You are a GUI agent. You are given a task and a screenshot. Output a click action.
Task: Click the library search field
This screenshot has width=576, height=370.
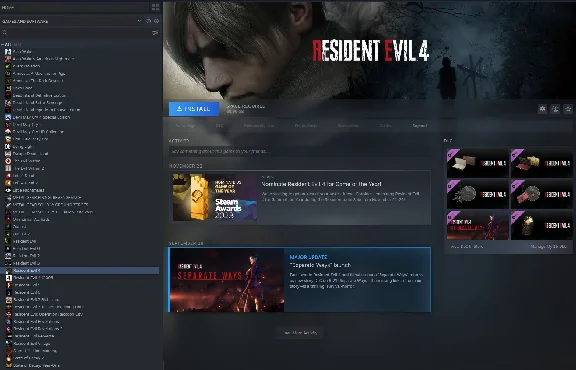pos(75,33)
